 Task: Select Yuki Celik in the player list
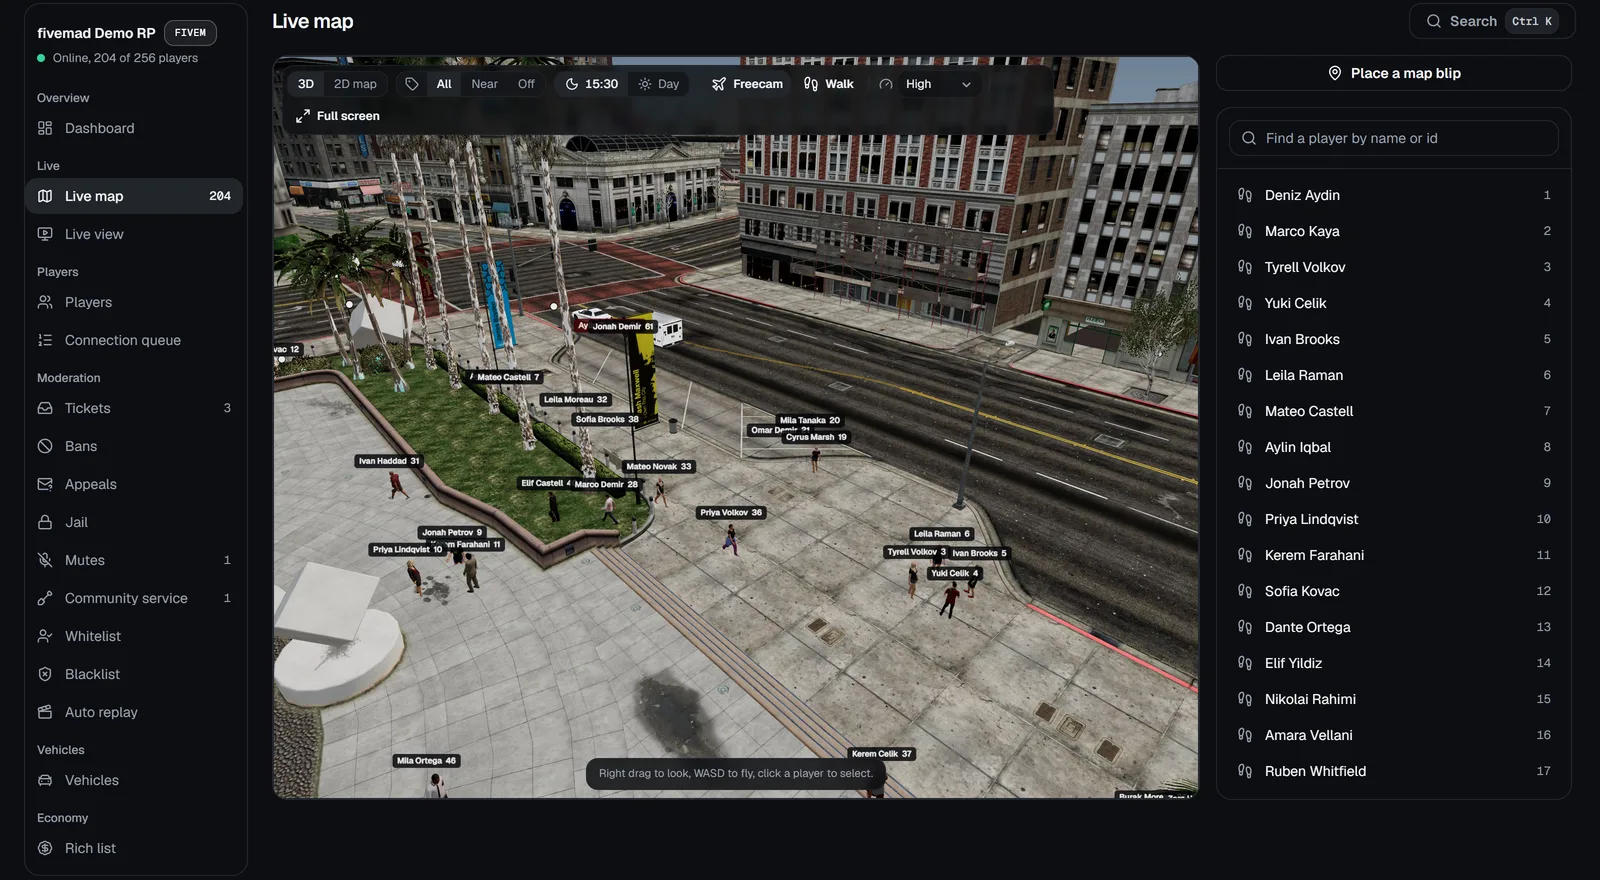tap(1394, 303)
